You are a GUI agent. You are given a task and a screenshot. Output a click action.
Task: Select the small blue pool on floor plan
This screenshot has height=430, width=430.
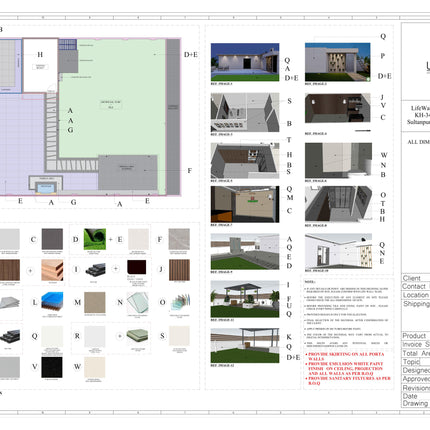46,189
